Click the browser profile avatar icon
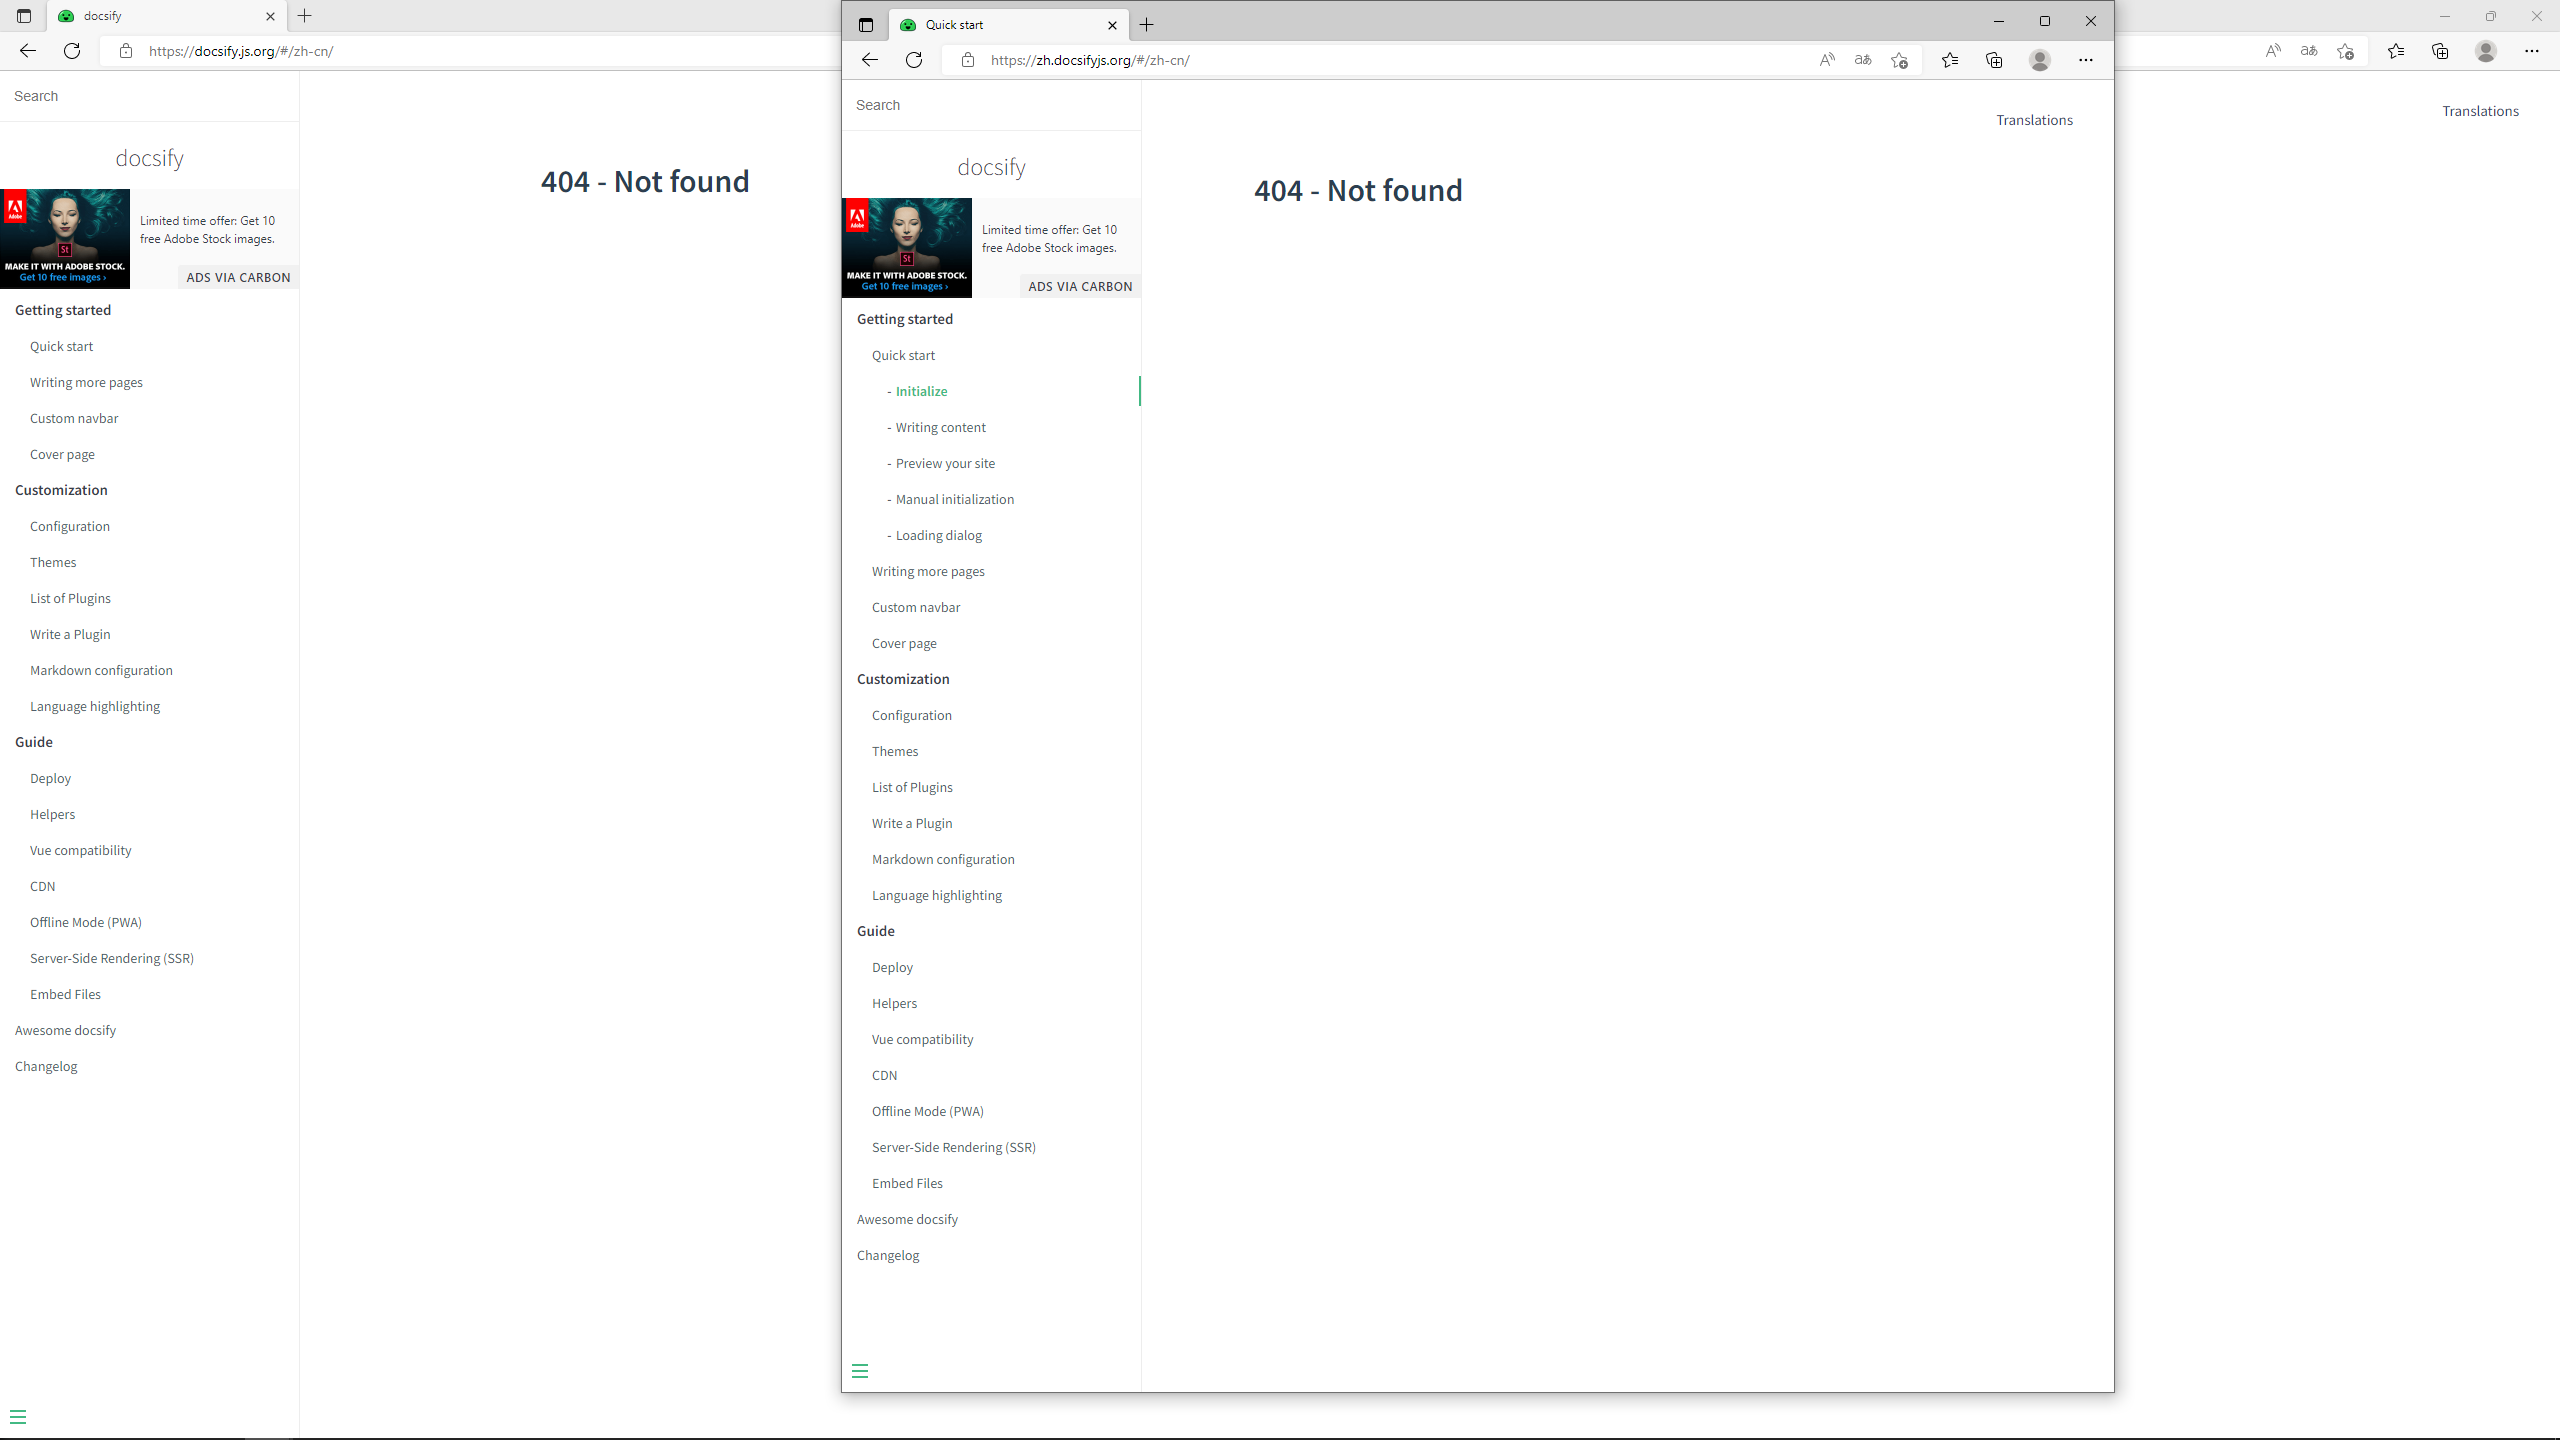The width and height of the screenshot is (2560, 1440). (x=2040, y=60)
